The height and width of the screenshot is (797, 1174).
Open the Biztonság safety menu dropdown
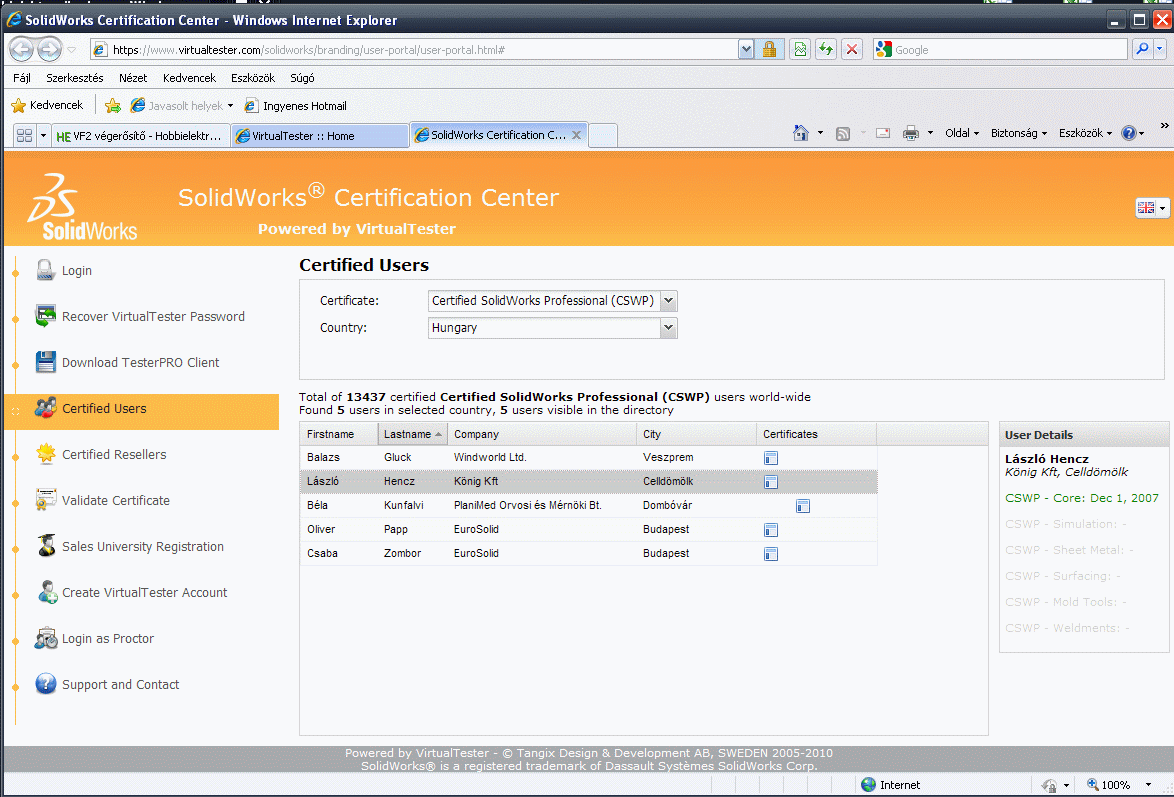pyautogui.click(x=1018, y=133)
